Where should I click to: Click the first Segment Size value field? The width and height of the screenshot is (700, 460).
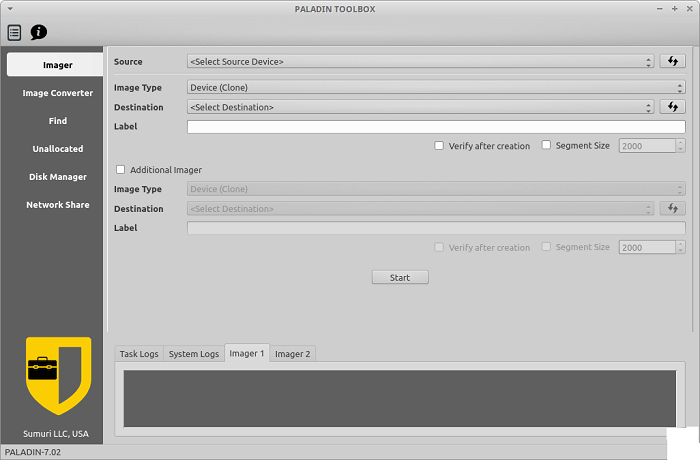(x=647, y=146)
